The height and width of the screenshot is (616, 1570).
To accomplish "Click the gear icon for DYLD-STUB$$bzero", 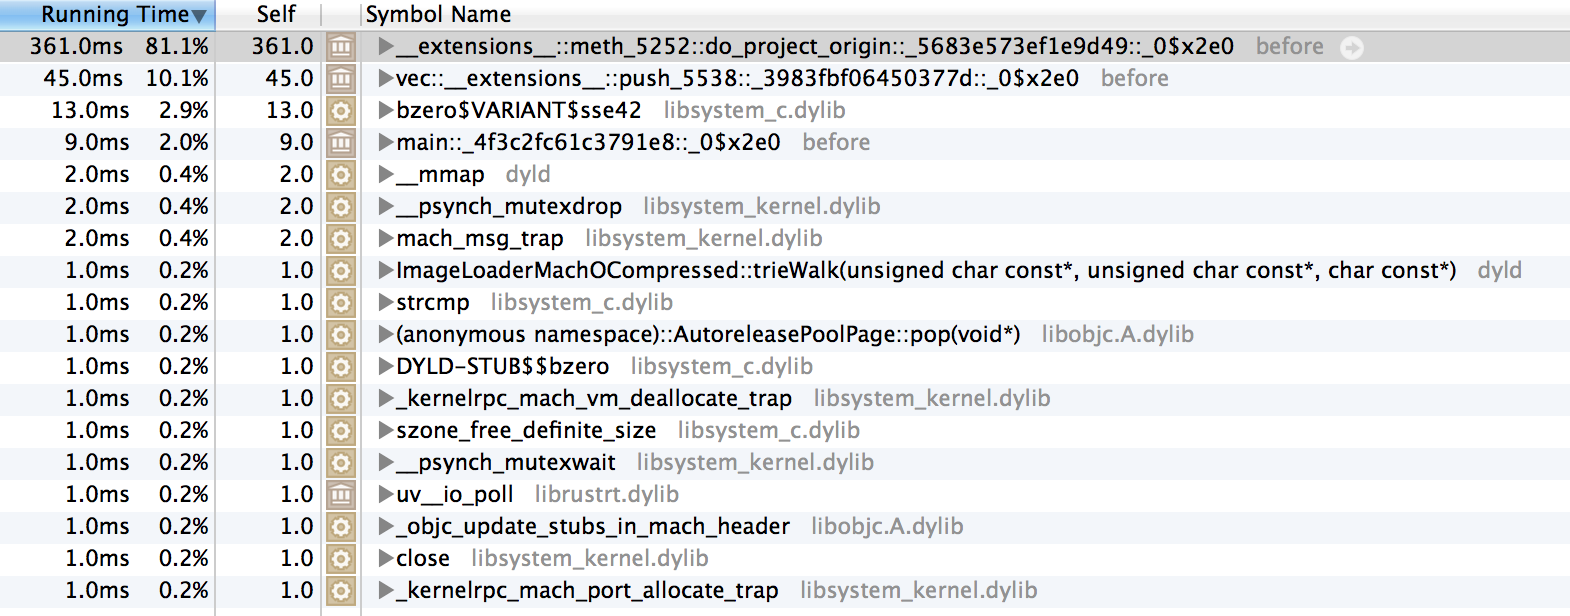I will tap(341, 366).
